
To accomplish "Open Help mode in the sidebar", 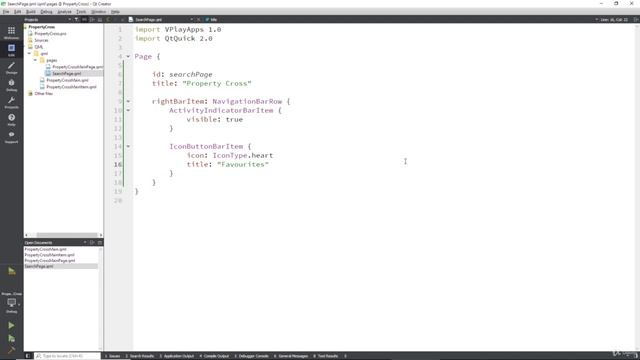I will [x=11, y=120].
